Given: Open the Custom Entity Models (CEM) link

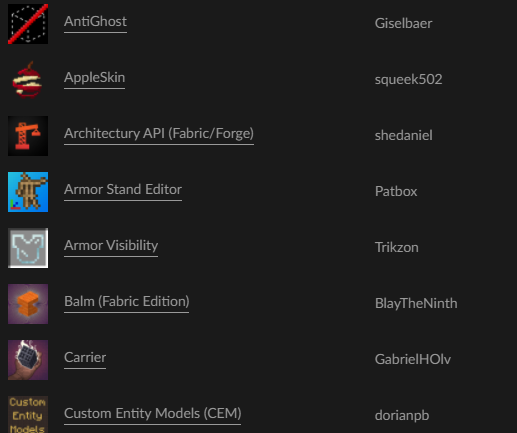Looking at the screenshot, I should click(x=153, y=414).
